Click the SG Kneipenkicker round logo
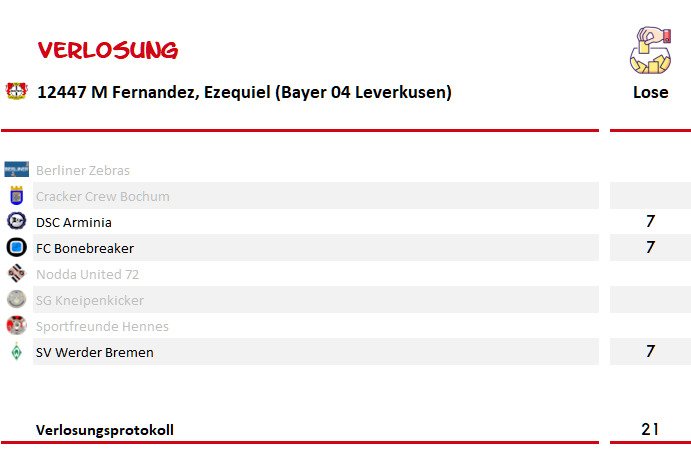The height and width of the screenshot is (469, 691). point(16,299)
